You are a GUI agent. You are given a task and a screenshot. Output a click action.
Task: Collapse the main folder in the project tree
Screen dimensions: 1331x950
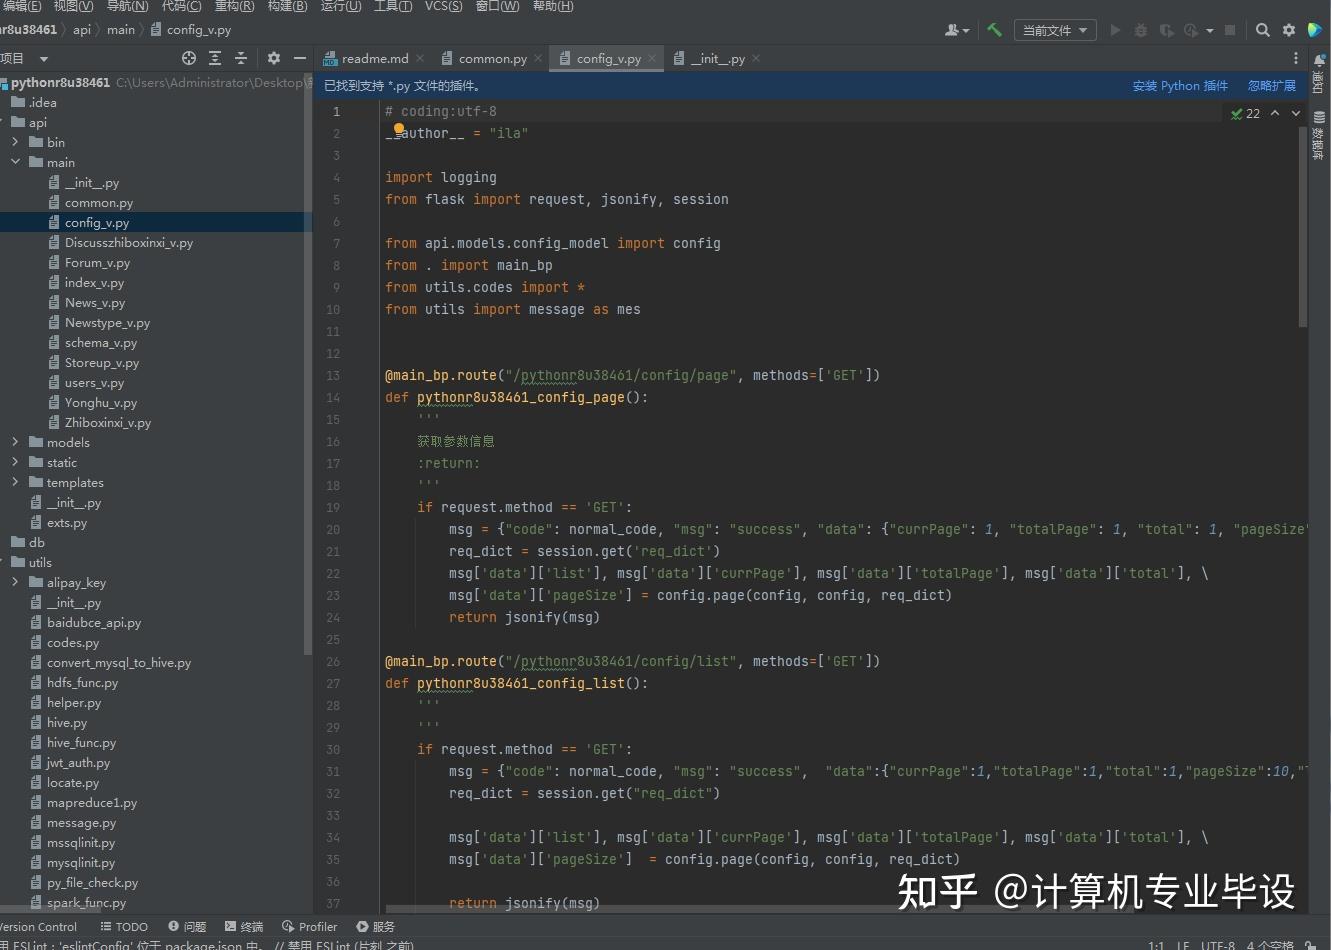click(15, 162)
